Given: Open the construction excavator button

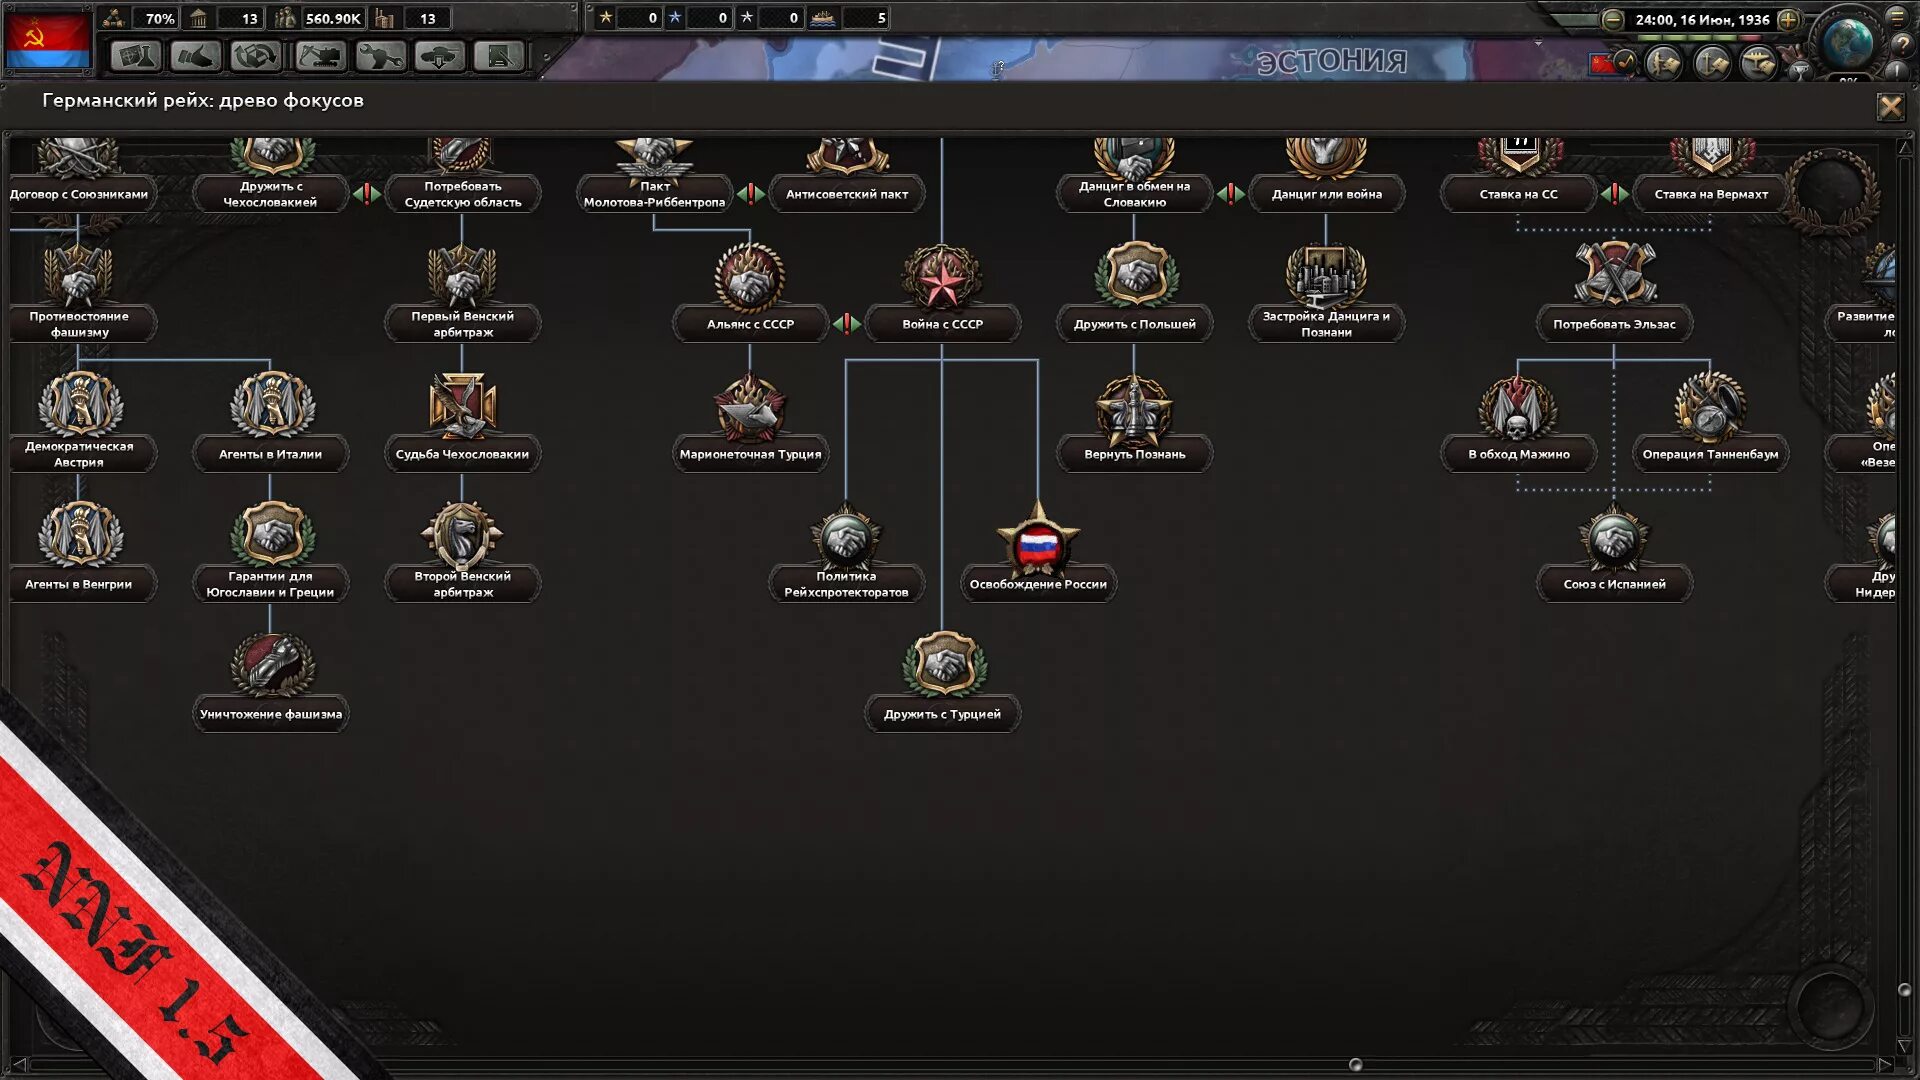Looking at the screenshot, I should 320,56.
